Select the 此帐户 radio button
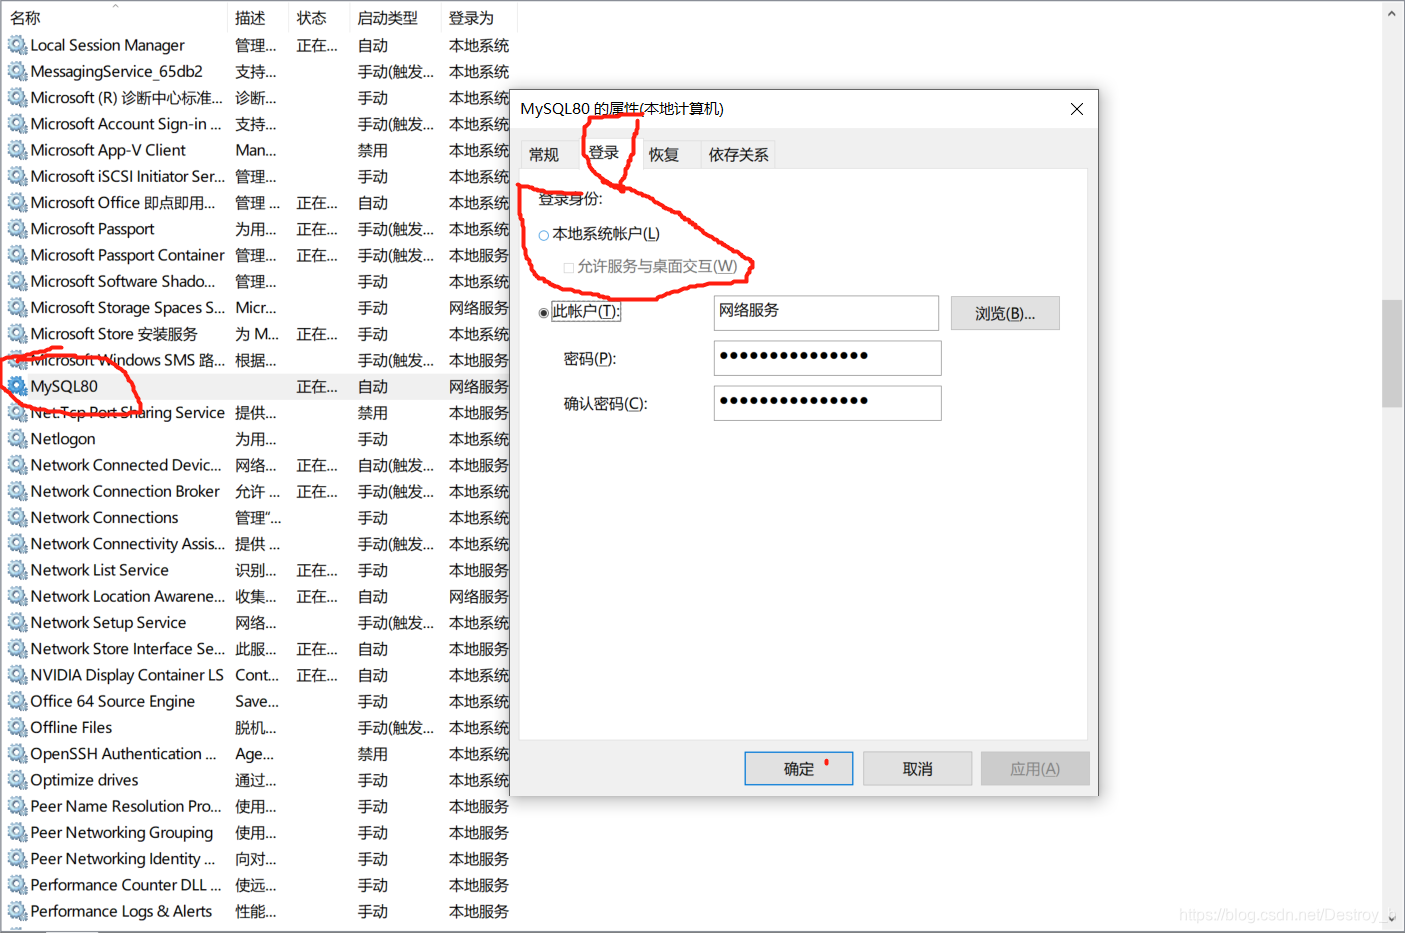Image resolution: width=1405 pixels, height=933 pixels. (x=544, y=313)
